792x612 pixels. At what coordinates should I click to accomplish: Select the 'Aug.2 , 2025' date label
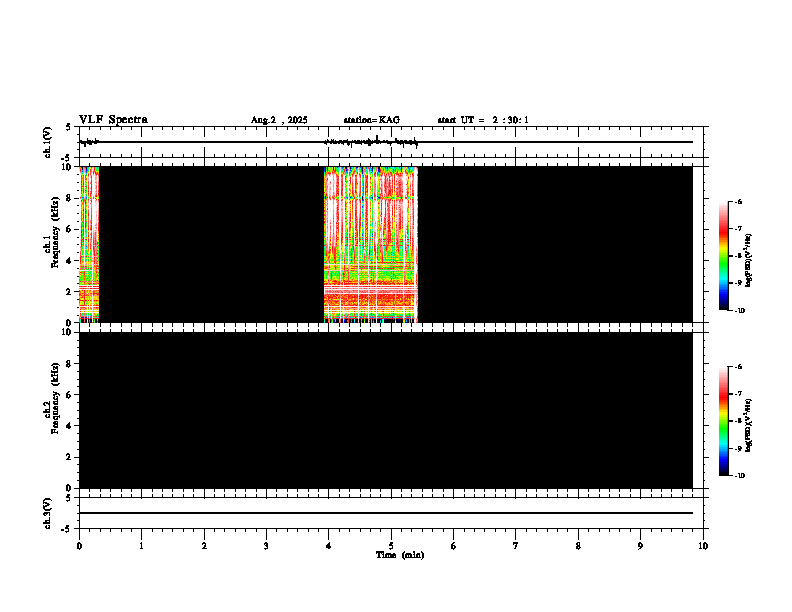click(279, 120)
